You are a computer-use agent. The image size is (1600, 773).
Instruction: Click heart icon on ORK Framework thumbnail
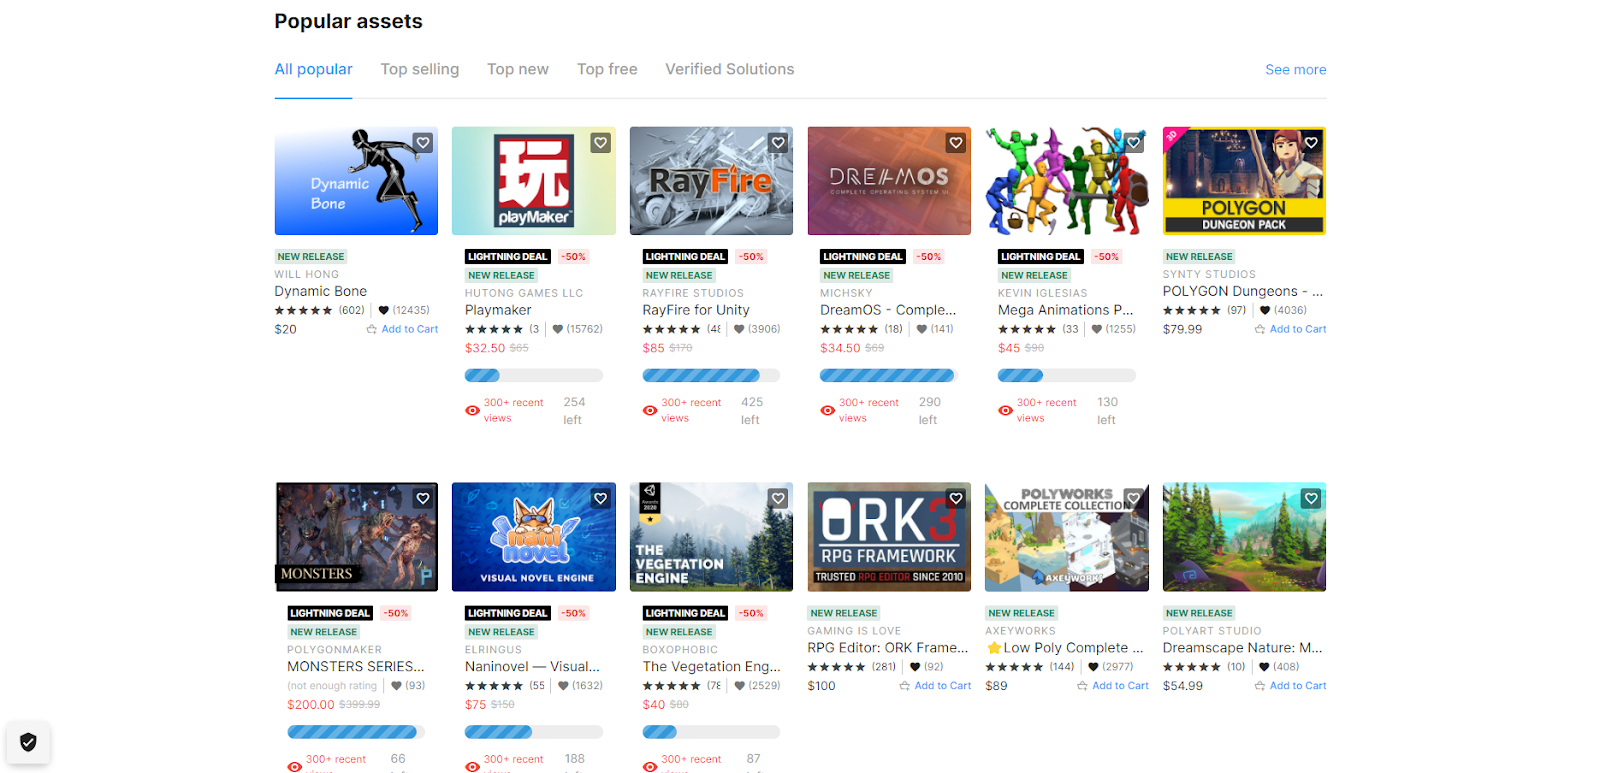[956, 499]
